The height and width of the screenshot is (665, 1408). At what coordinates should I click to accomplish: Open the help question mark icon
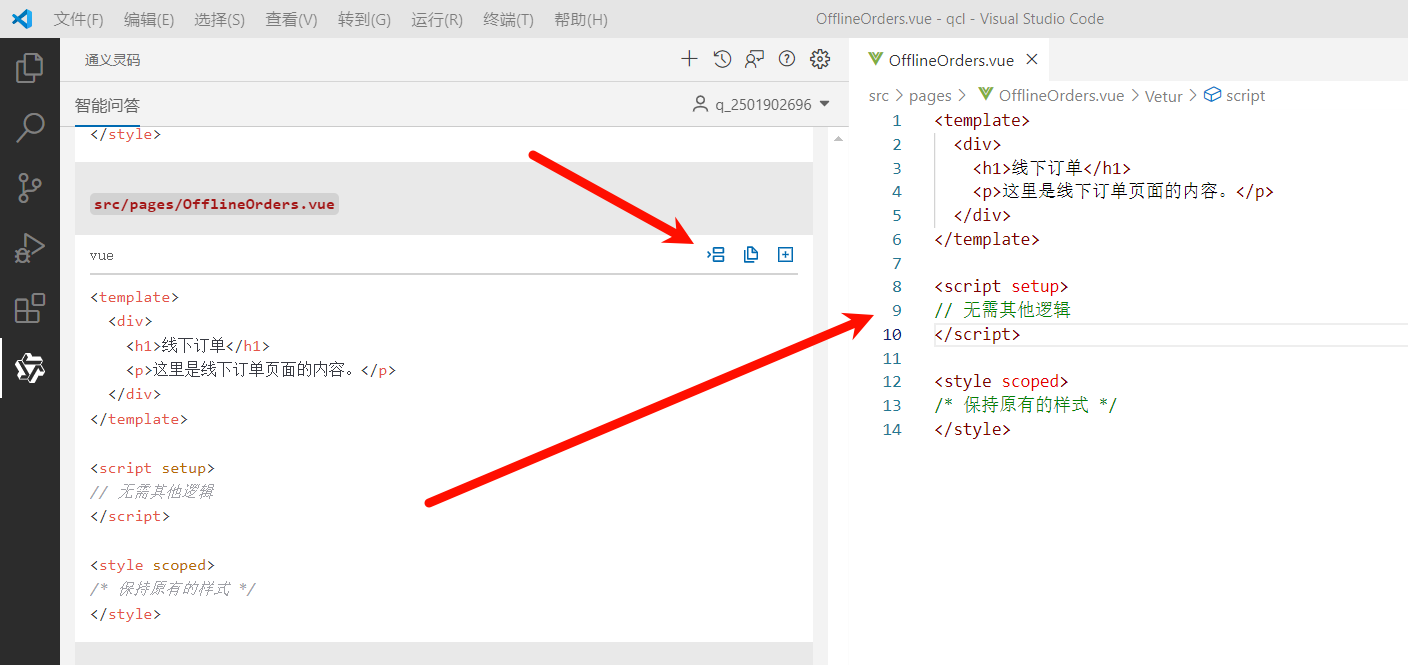click(787, 59)
